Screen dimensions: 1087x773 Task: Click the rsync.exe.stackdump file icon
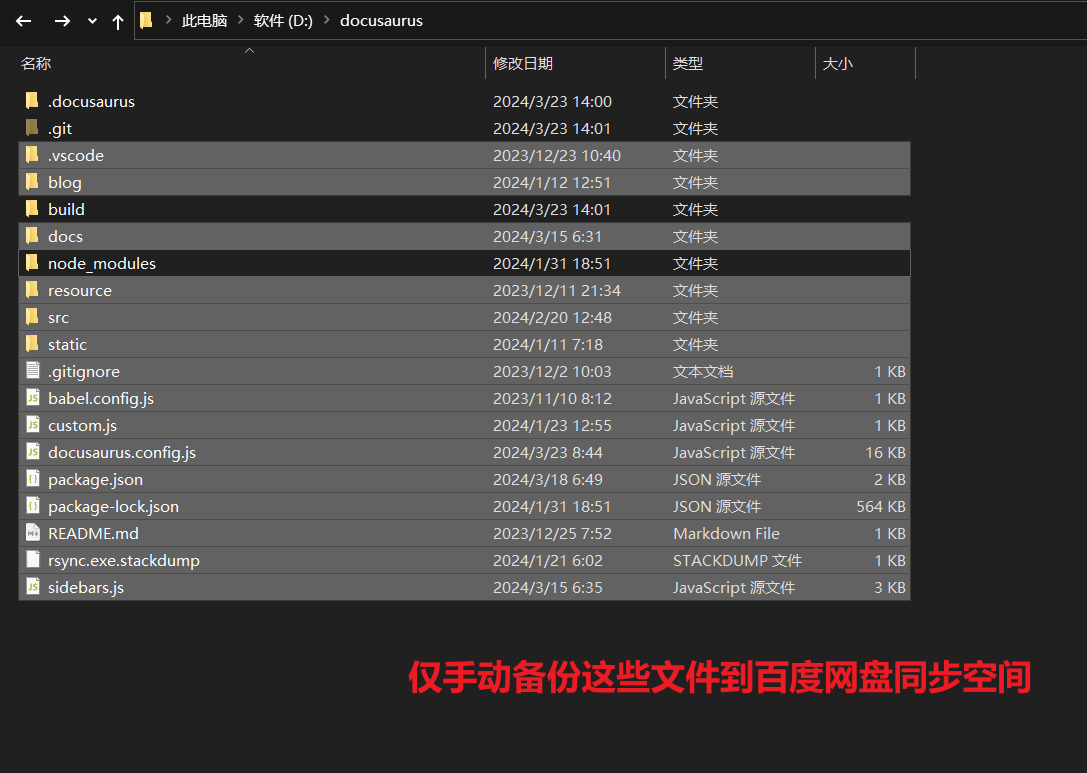(33, 559)
